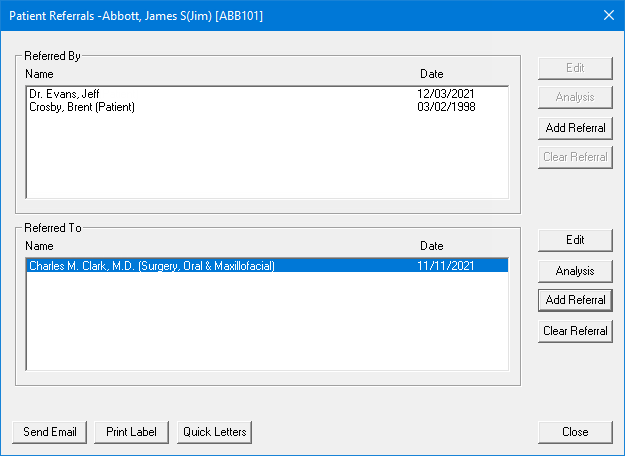This screenshot has height=456, width=625.
Task: Click the grayed-out Edit button in Referred By
Action: pos(574,68)
